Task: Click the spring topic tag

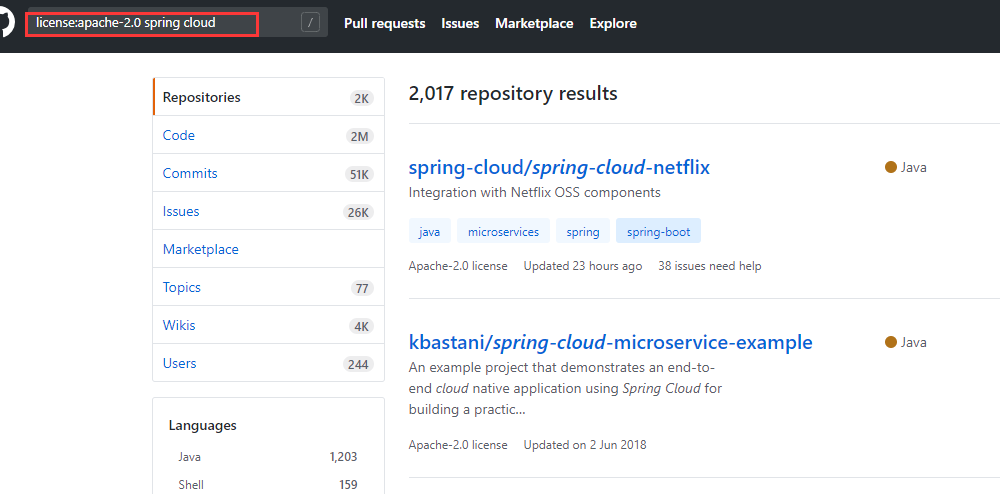Action: [x=583, y=232]
